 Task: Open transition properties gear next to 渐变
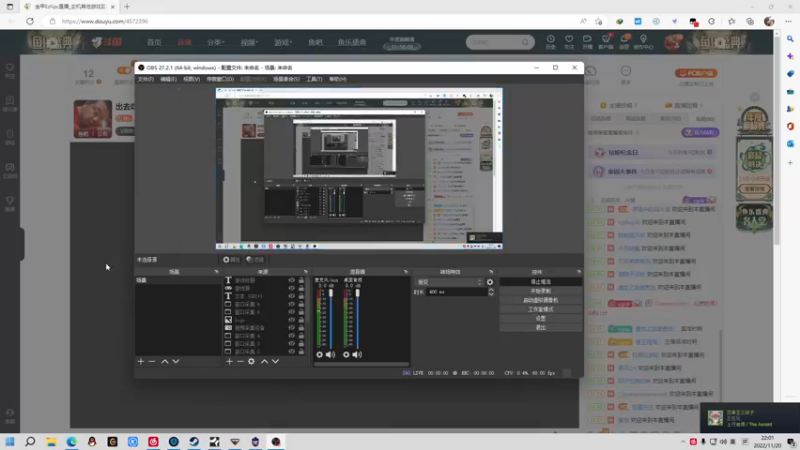pyautogui.click(x=490, y=282)
